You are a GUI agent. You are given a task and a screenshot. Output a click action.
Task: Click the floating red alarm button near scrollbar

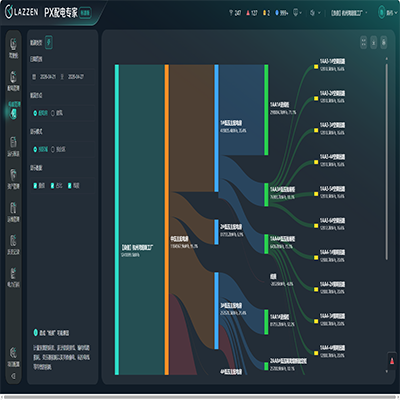[x=392, y=360]
